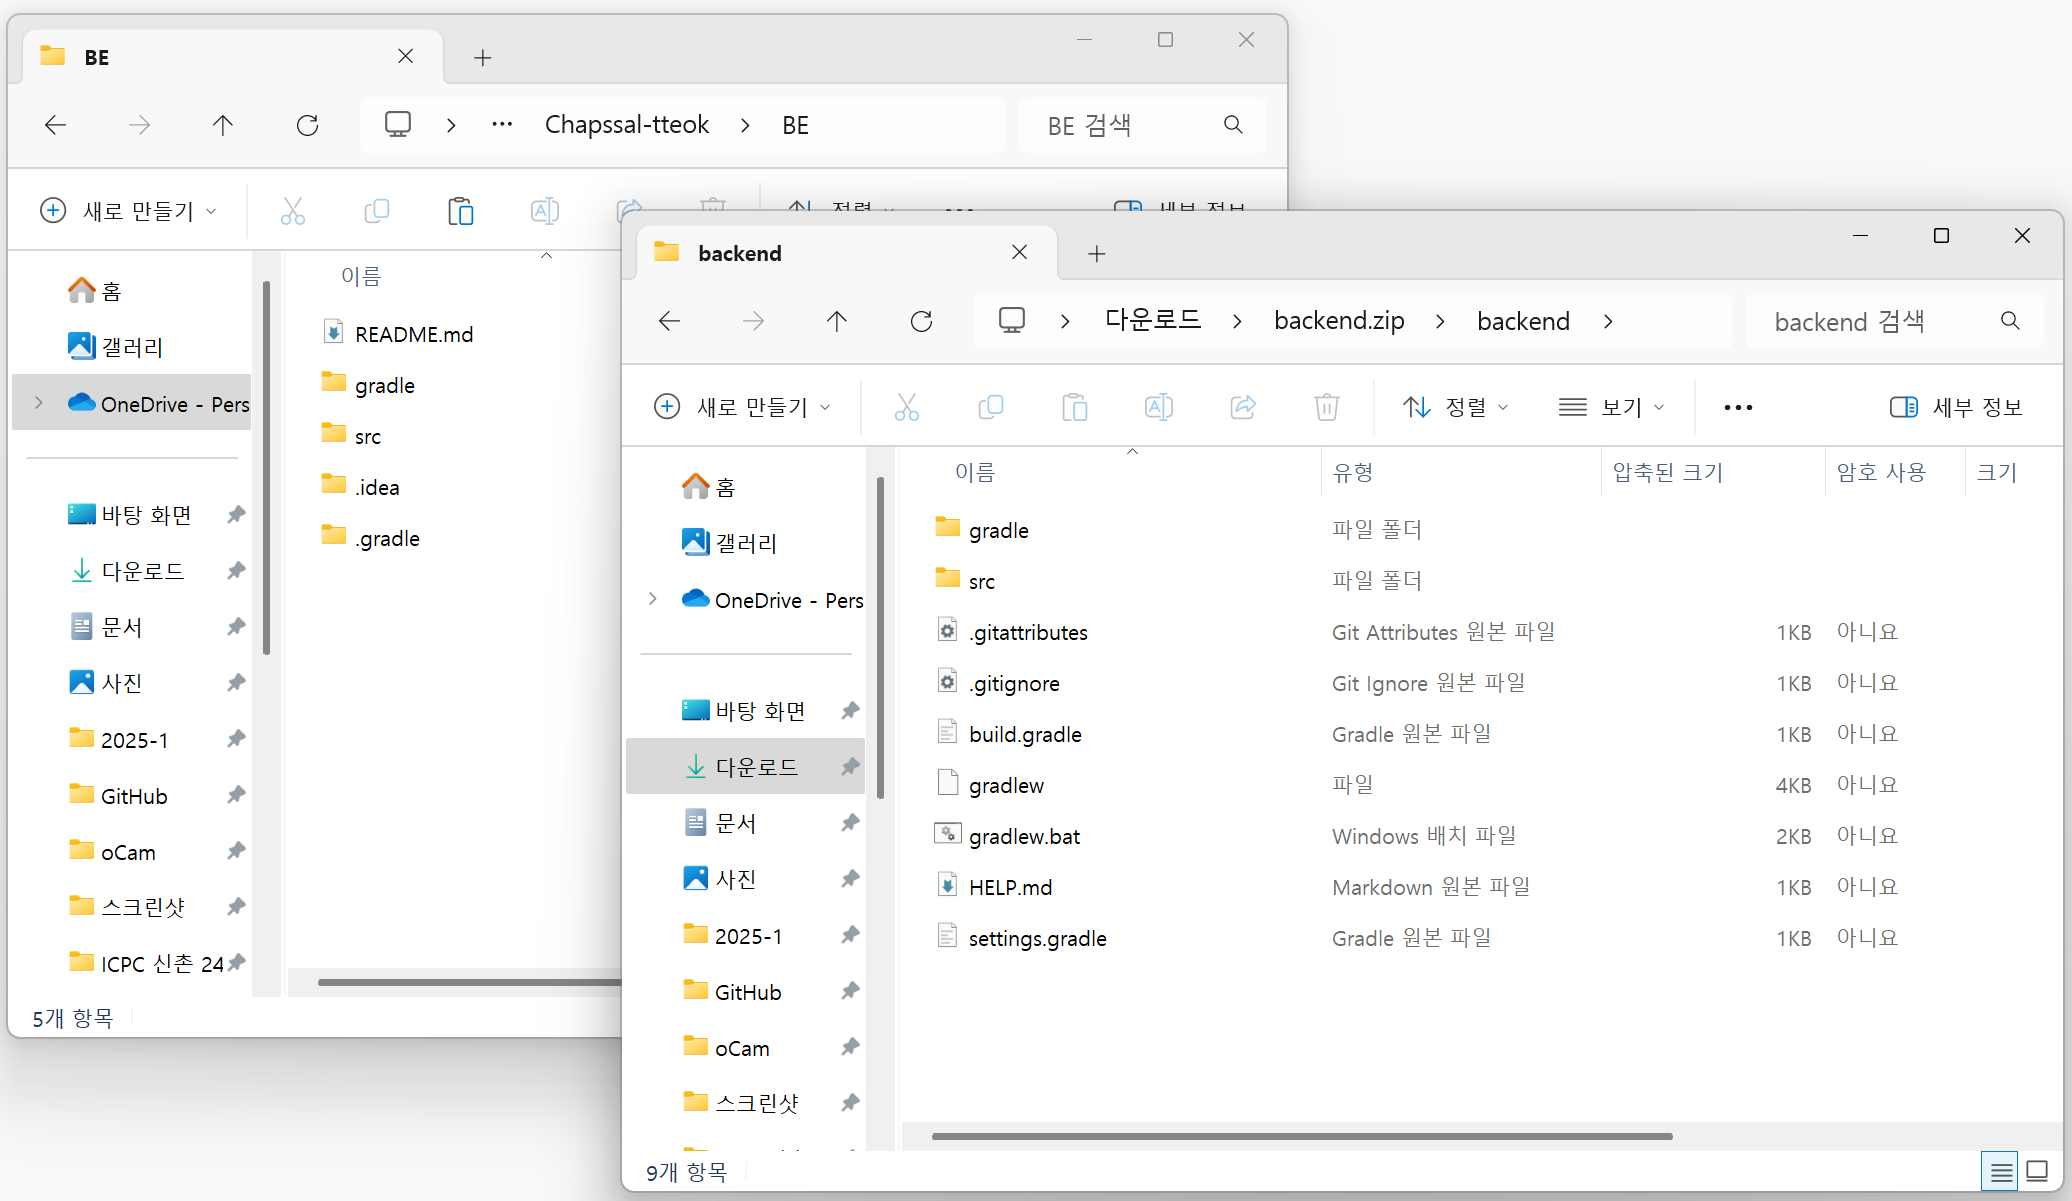Expand OneDrive tree node in backend sidebar

(x=653, y=599)
